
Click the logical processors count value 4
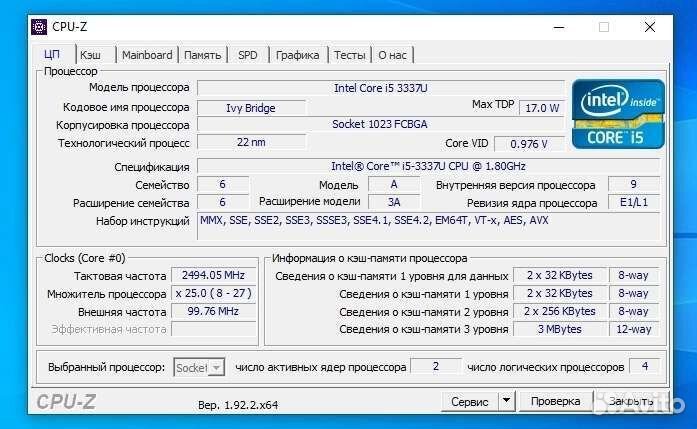click(x=645, y=366)
